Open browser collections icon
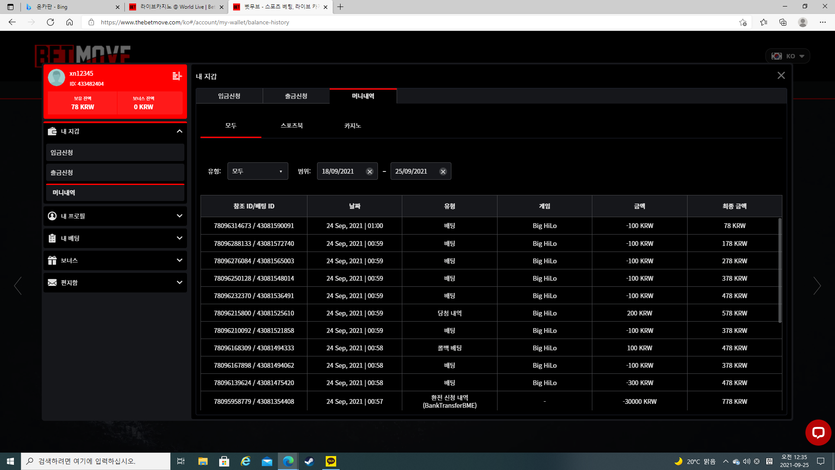The height and width of the screenshot is (470, 835). (x=783, y=22)
